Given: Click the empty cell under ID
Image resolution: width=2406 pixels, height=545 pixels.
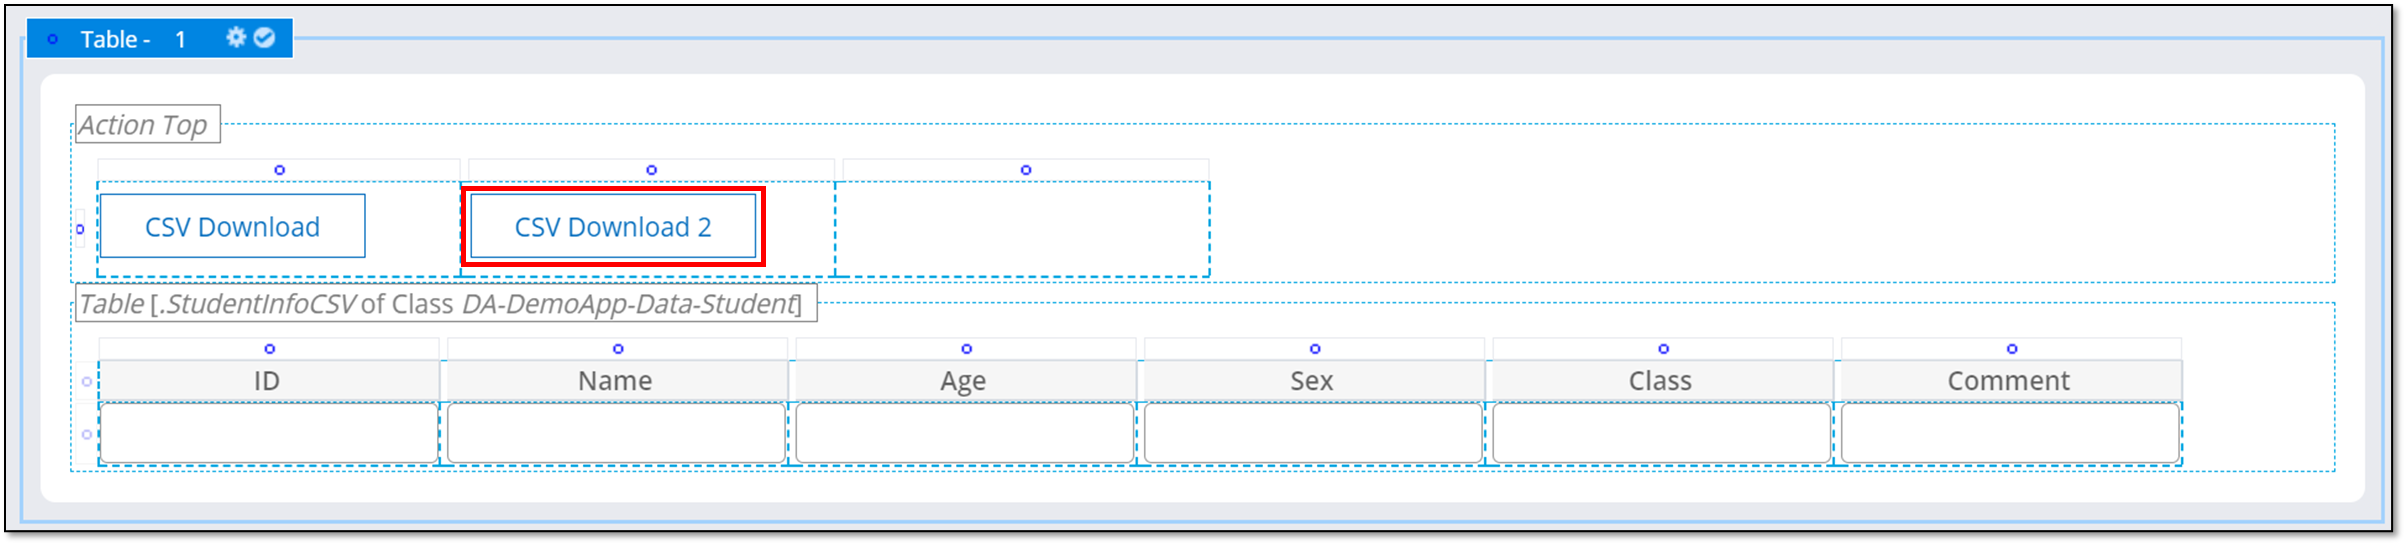Looking at the screenshot, I should (x=268, y=433).
